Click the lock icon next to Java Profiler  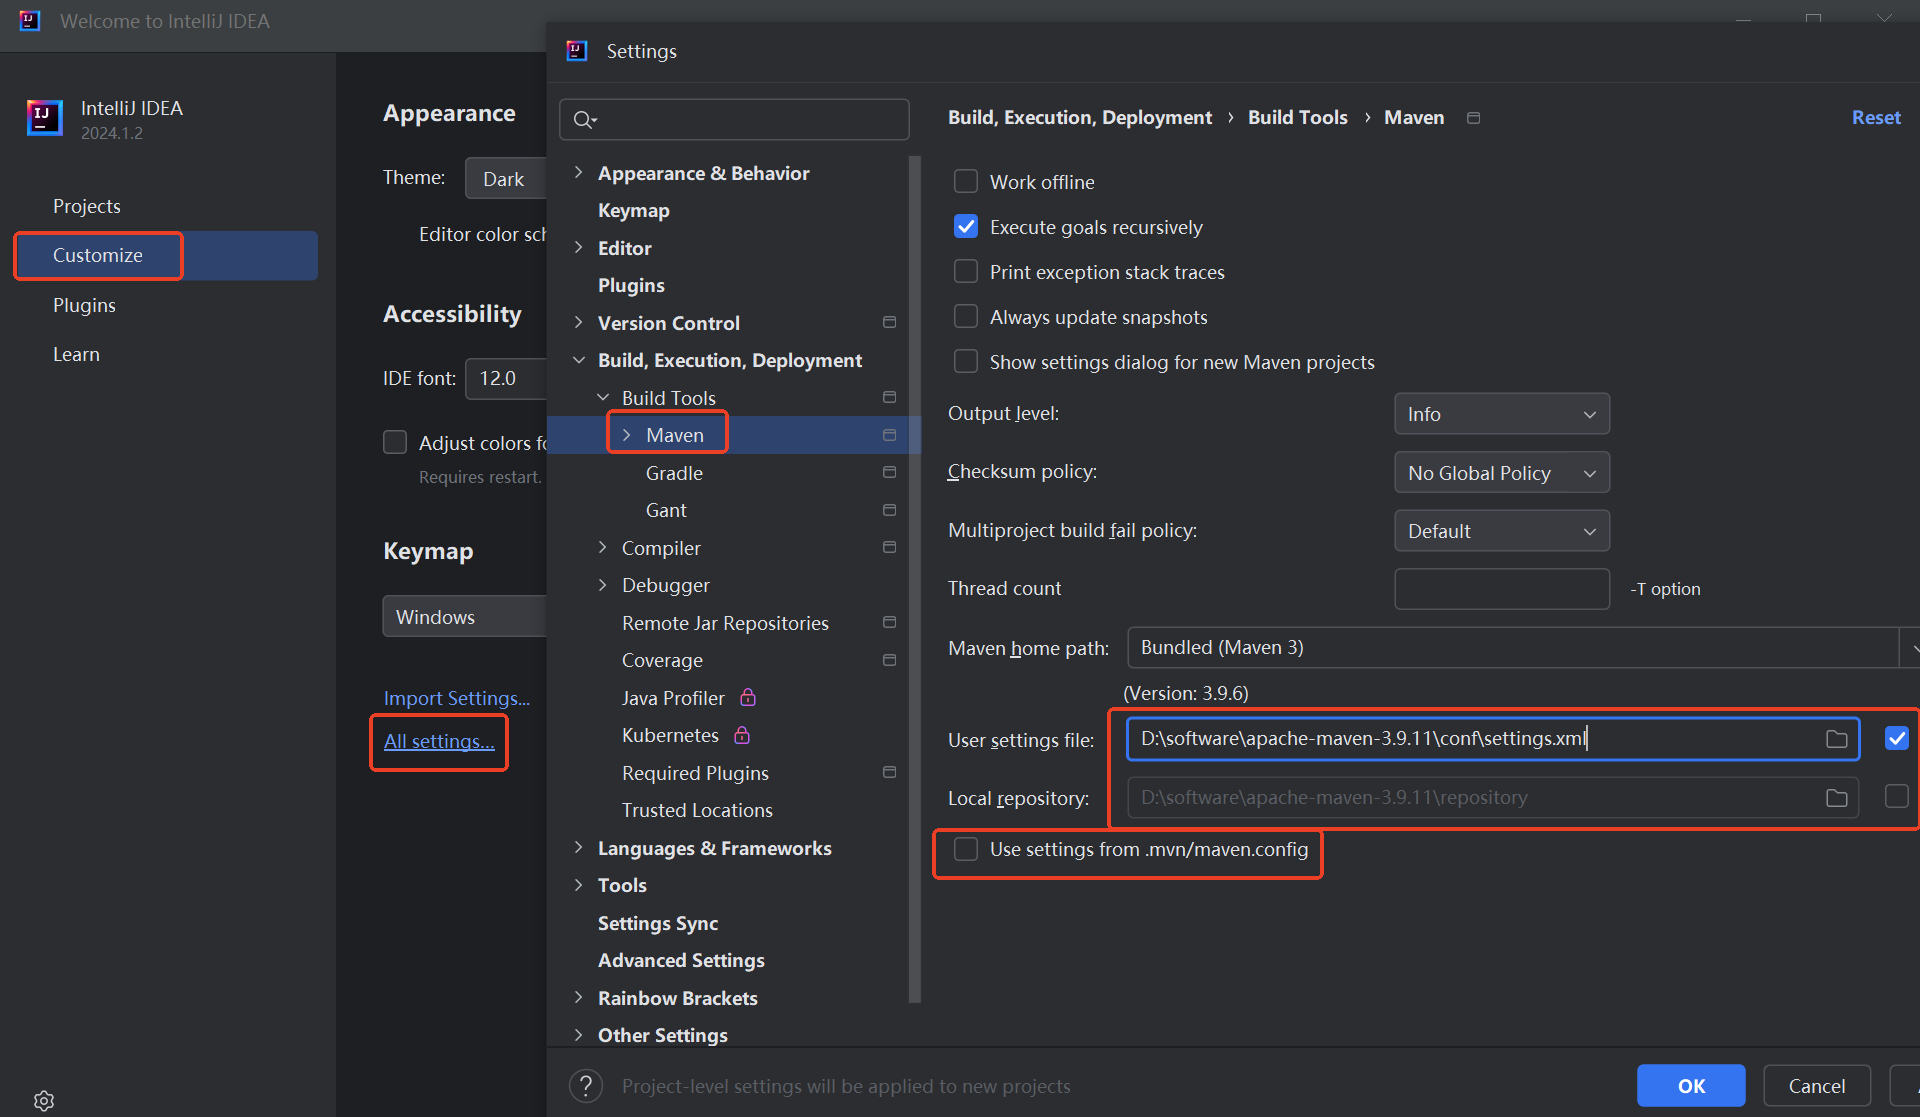click(x=748, y=697)
